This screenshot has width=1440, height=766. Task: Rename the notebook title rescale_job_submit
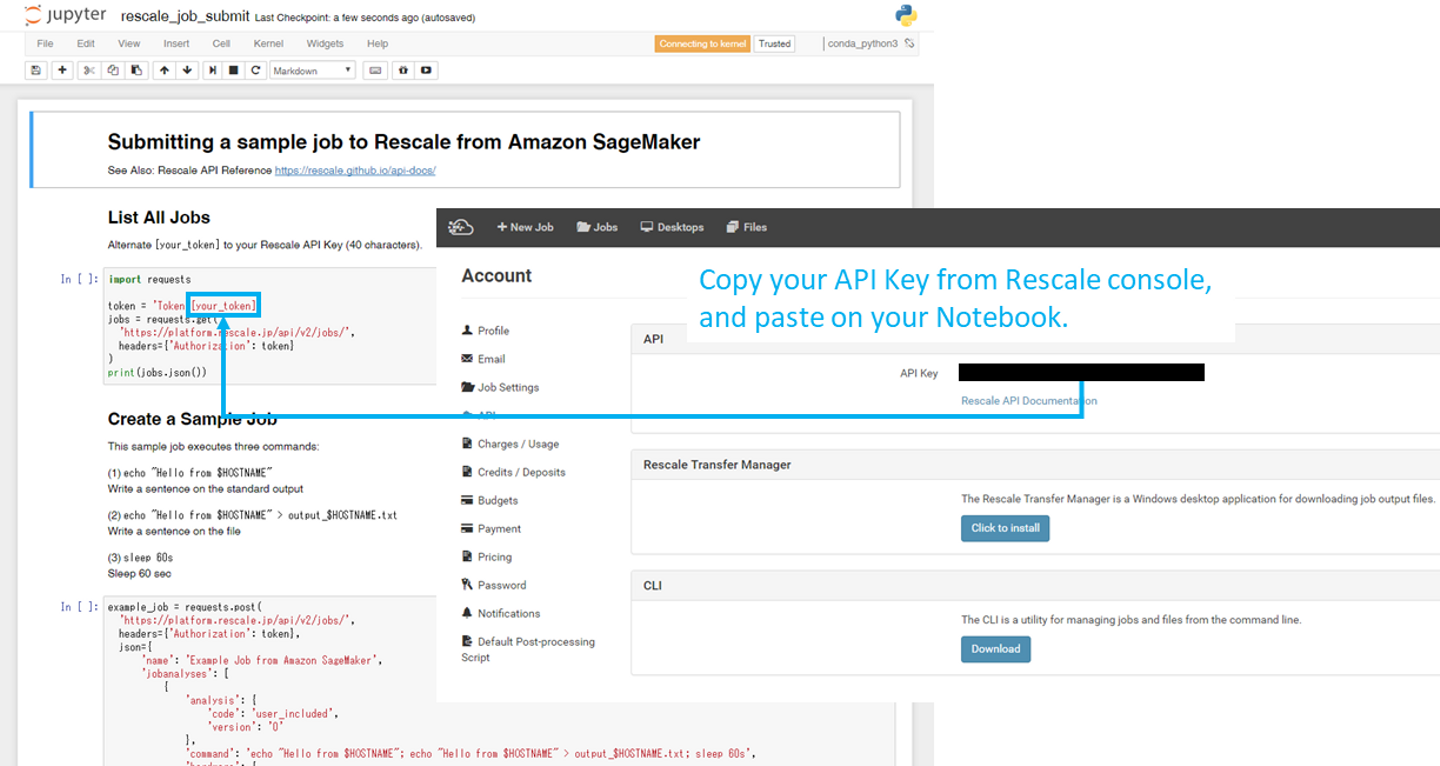(185, 16)
